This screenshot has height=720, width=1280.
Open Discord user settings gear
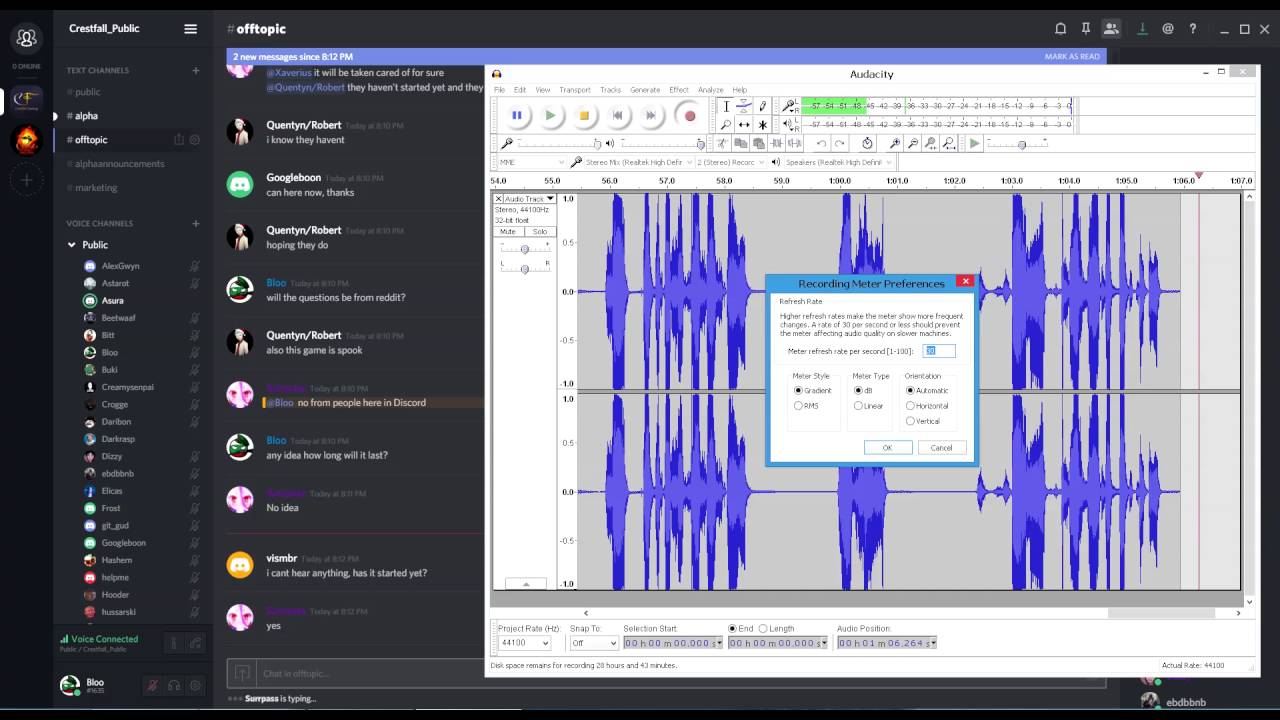pos(196,686)
